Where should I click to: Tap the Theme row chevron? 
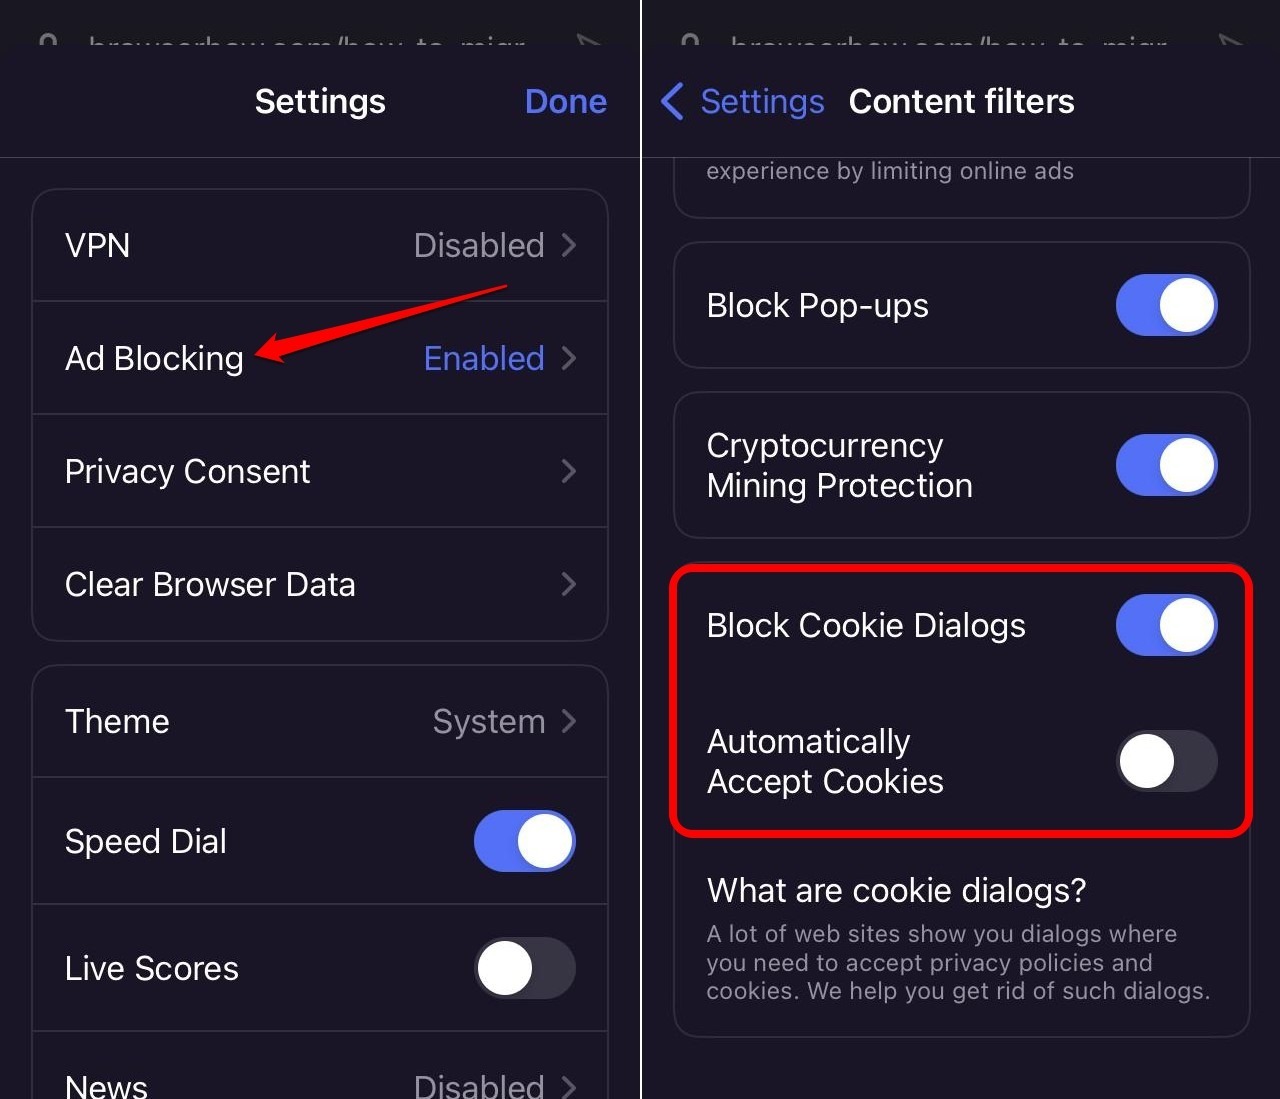[x=569, y=721]
